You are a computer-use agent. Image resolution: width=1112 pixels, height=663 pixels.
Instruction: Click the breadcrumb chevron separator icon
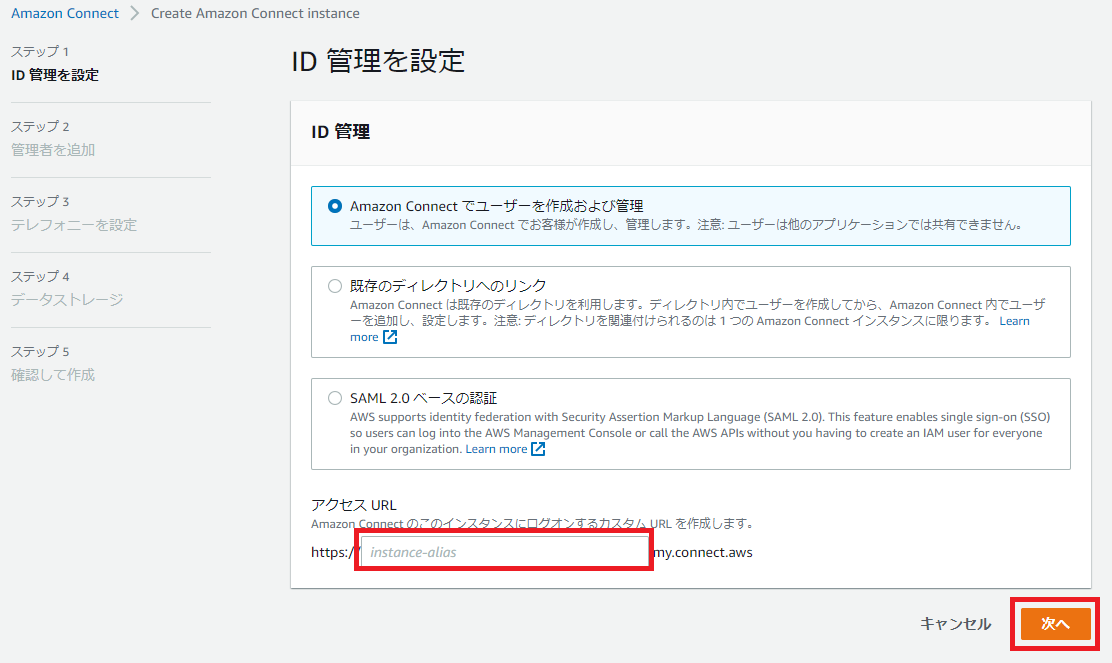(x=135, y=13)
